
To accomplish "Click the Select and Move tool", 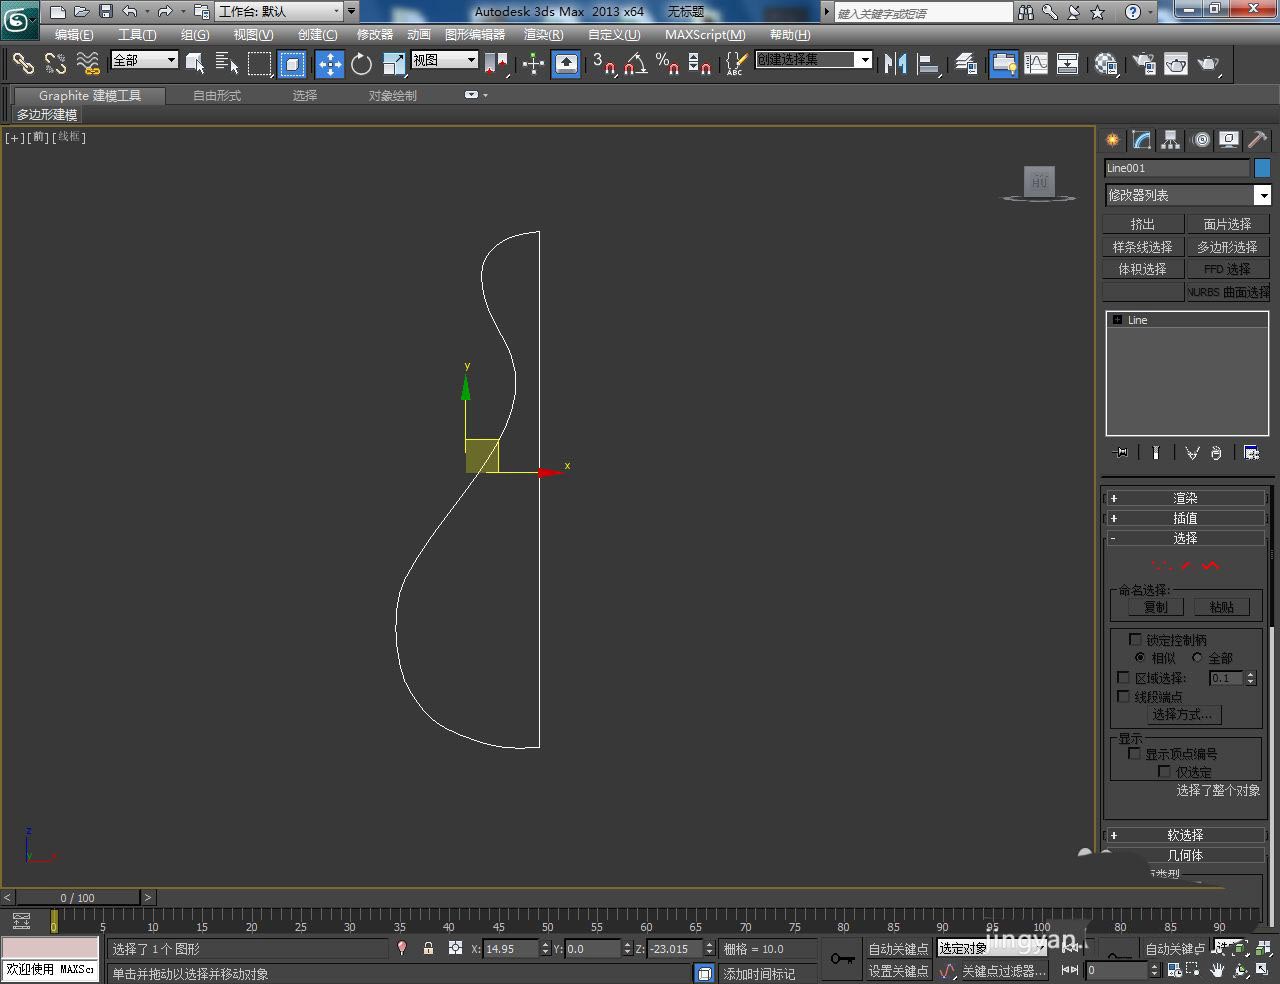I will pos(329,64).
